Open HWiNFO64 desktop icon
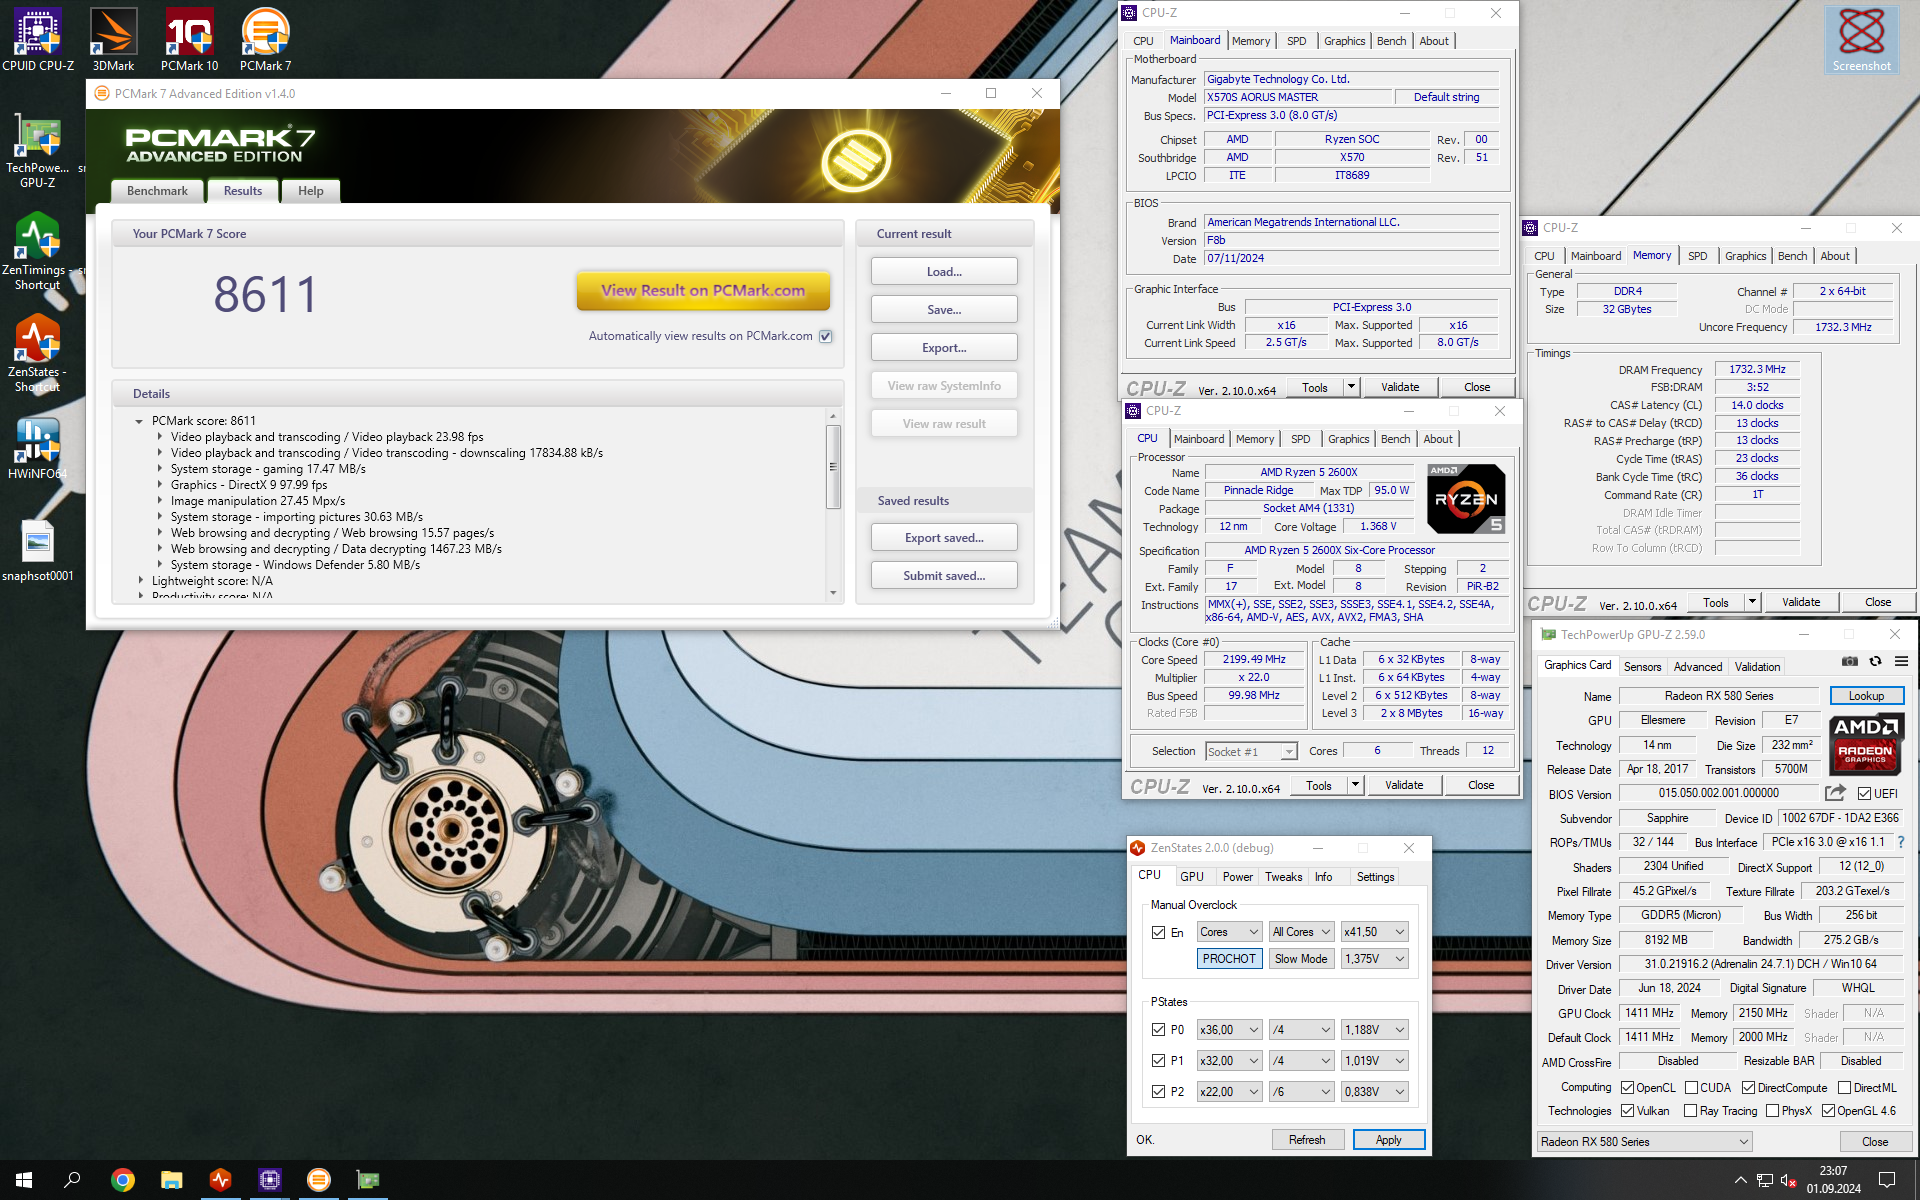1920x1200 pixels. coord(37,448)
